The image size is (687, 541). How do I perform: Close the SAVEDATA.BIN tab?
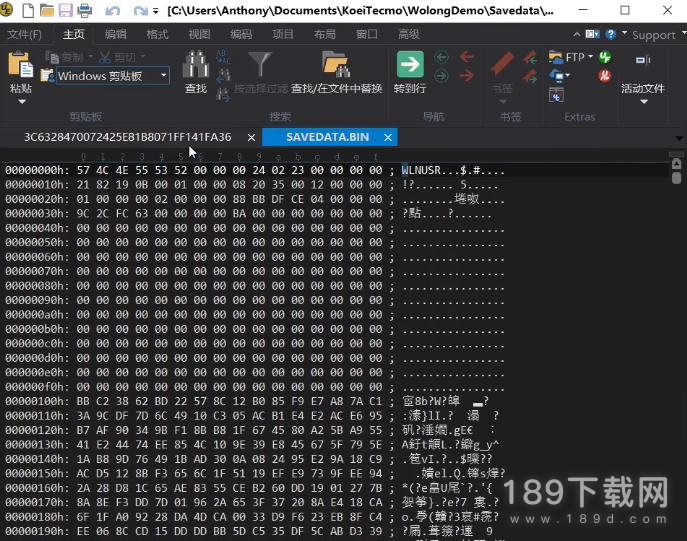click(x=387, y=137)
